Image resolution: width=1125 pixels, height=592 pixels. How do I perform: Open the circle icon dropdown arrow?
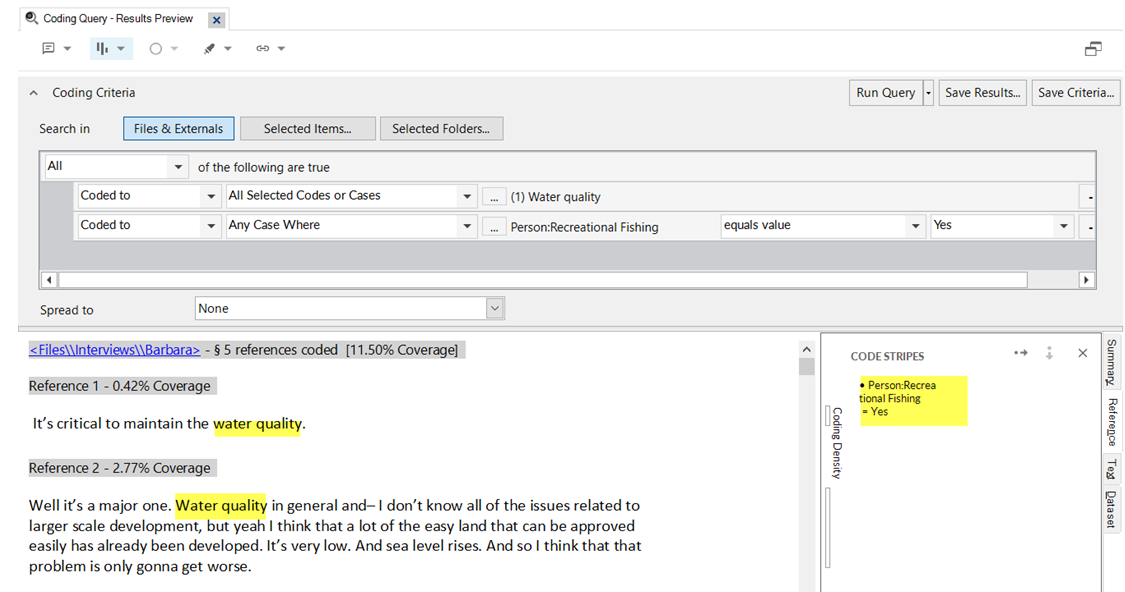pyautogui.click(x=174, y=49)
